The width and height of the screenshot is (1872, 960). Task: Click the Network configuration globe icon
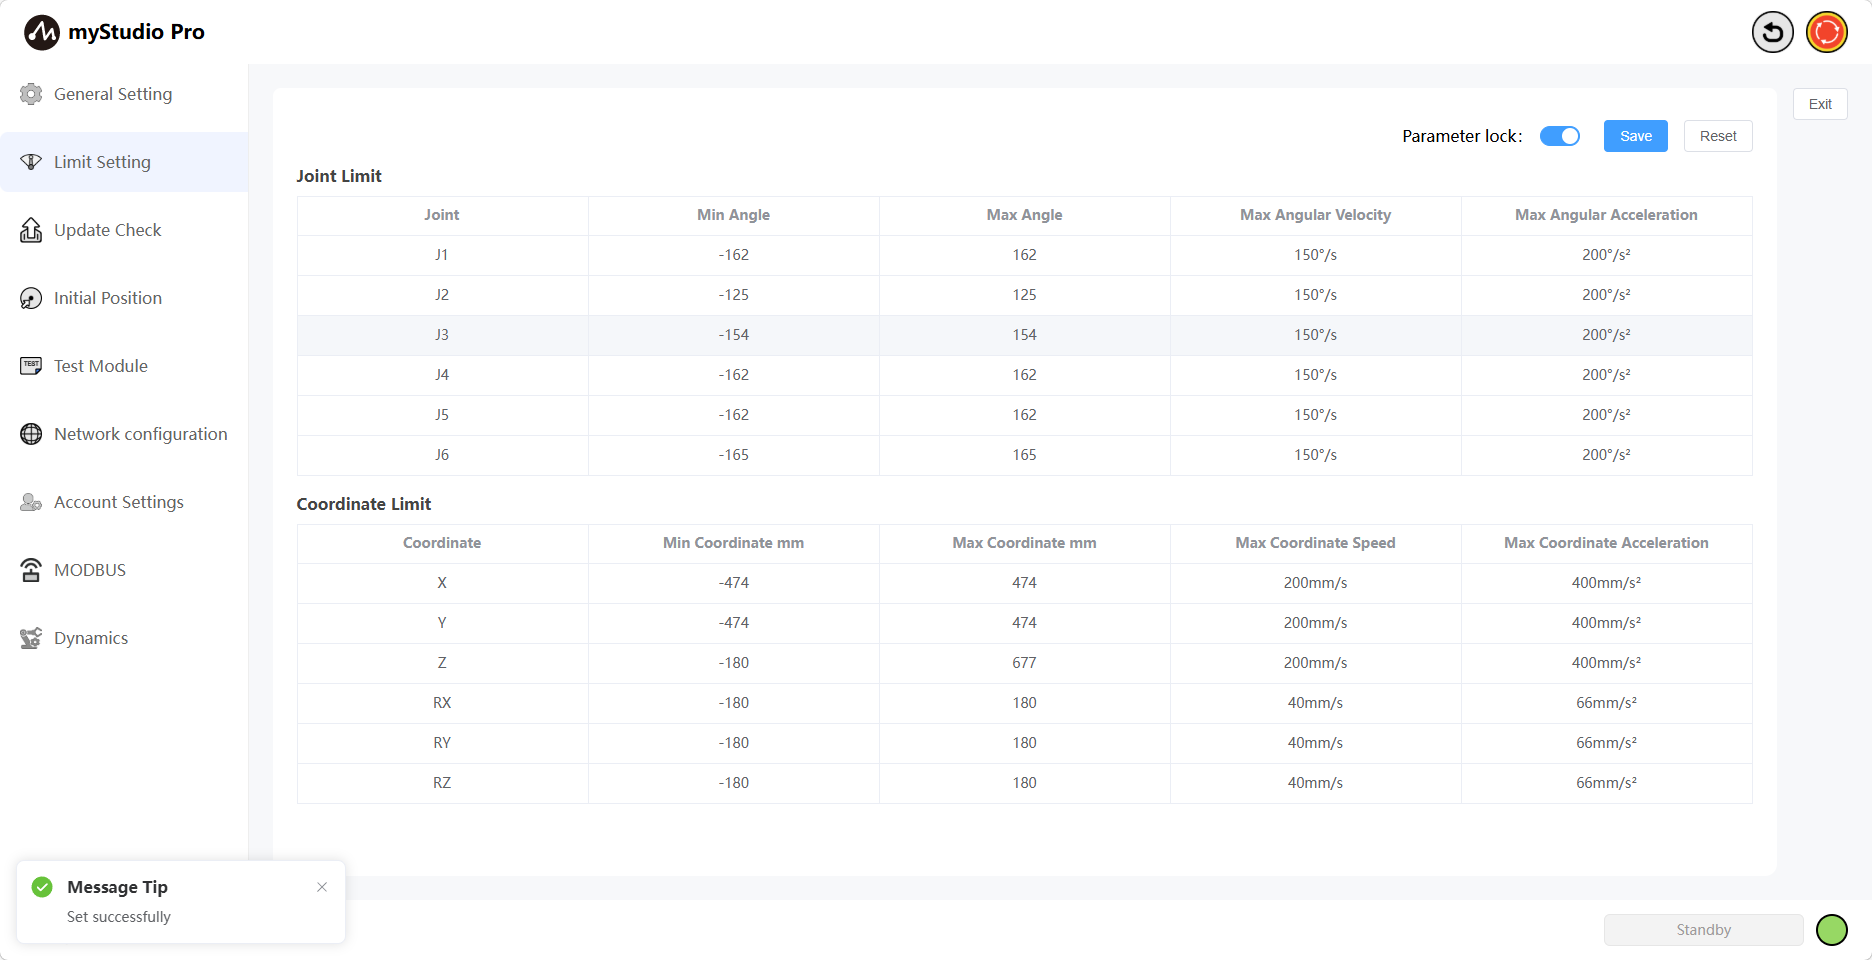tap(31, 434)
